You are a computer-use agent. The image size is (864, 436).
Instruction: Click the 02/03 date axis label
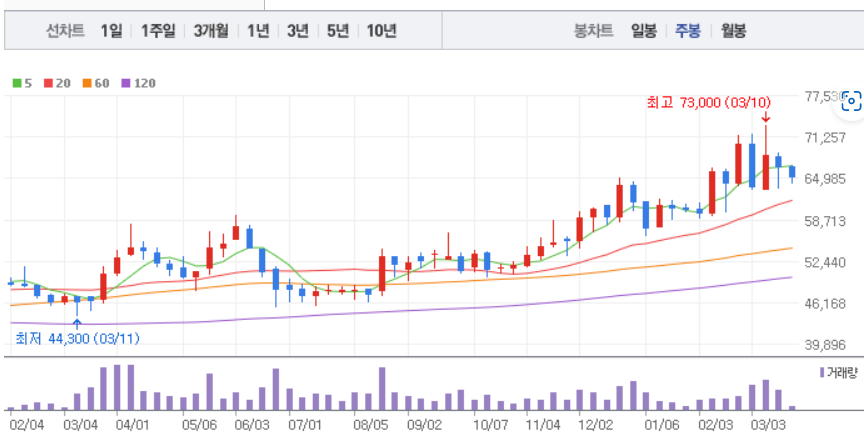(715, 426)
